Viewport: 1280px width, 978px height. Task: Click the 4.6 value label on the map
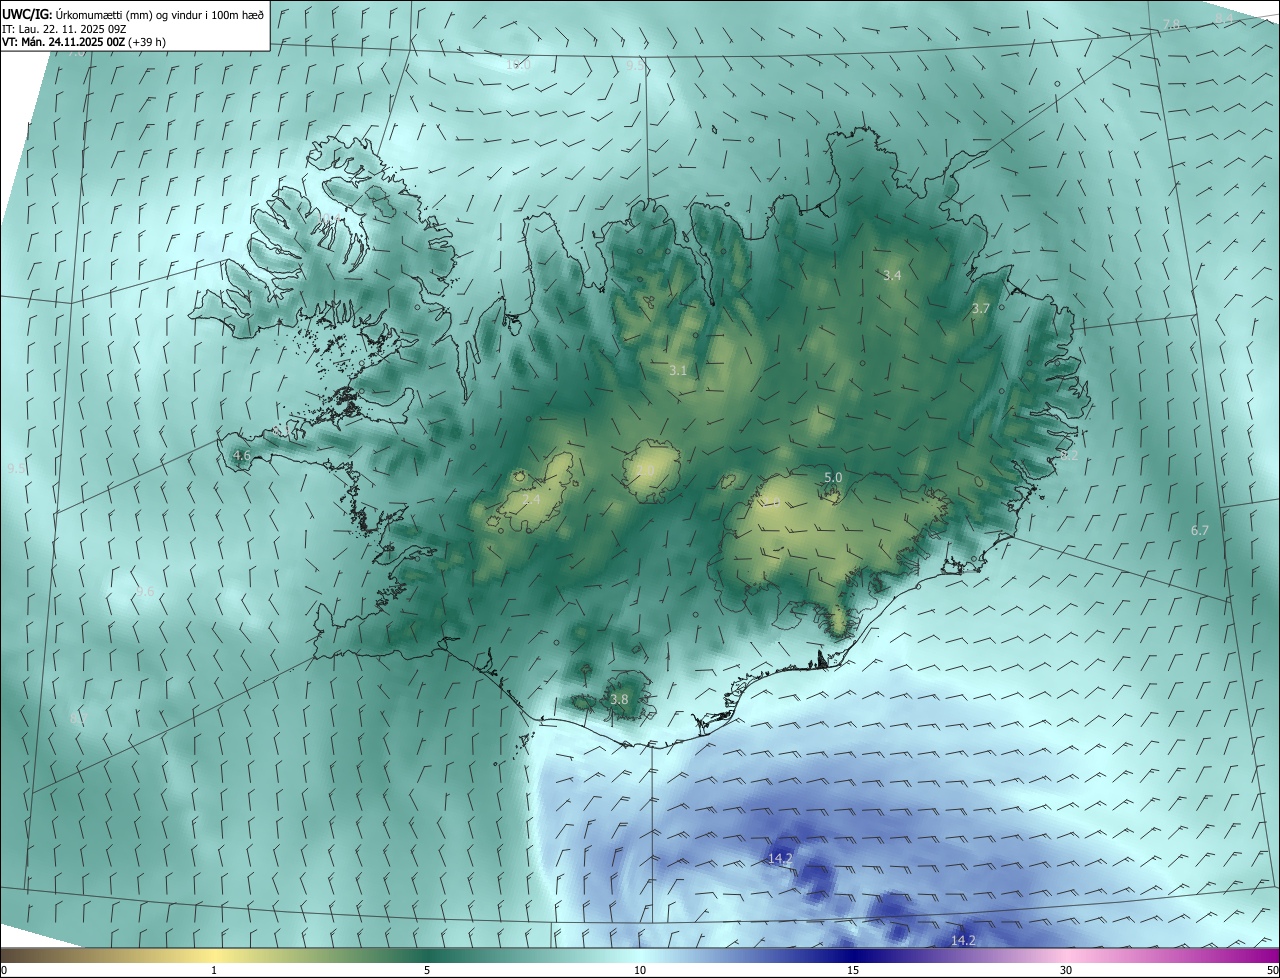click(x=242, y=456)
